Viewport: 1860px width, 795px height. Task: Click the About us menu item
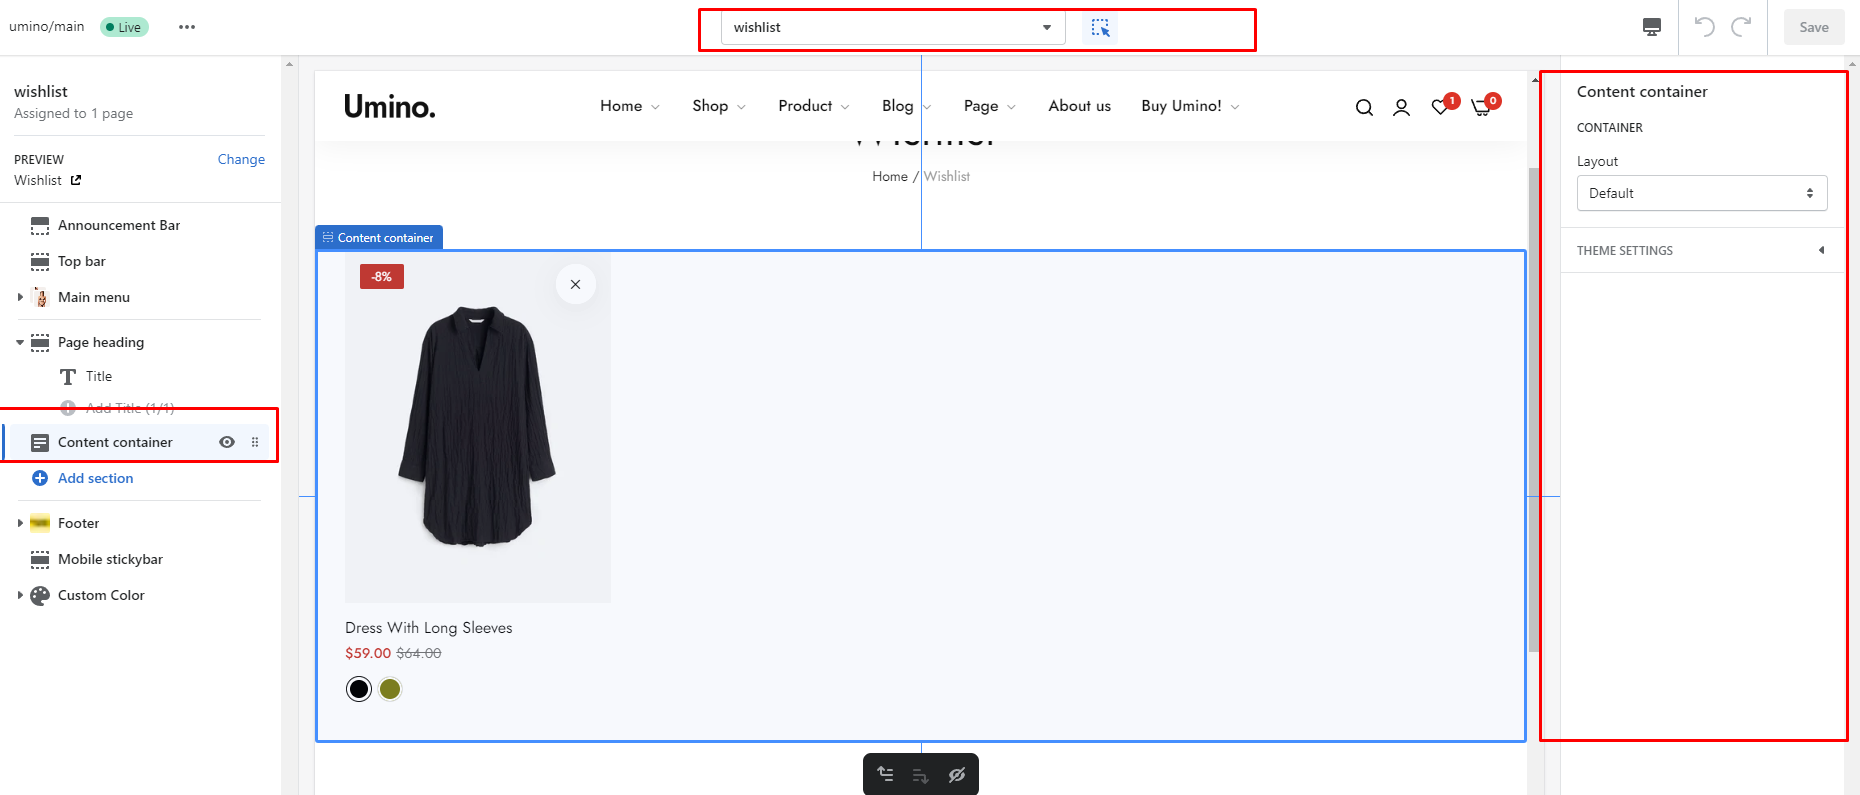[1079, 106]
